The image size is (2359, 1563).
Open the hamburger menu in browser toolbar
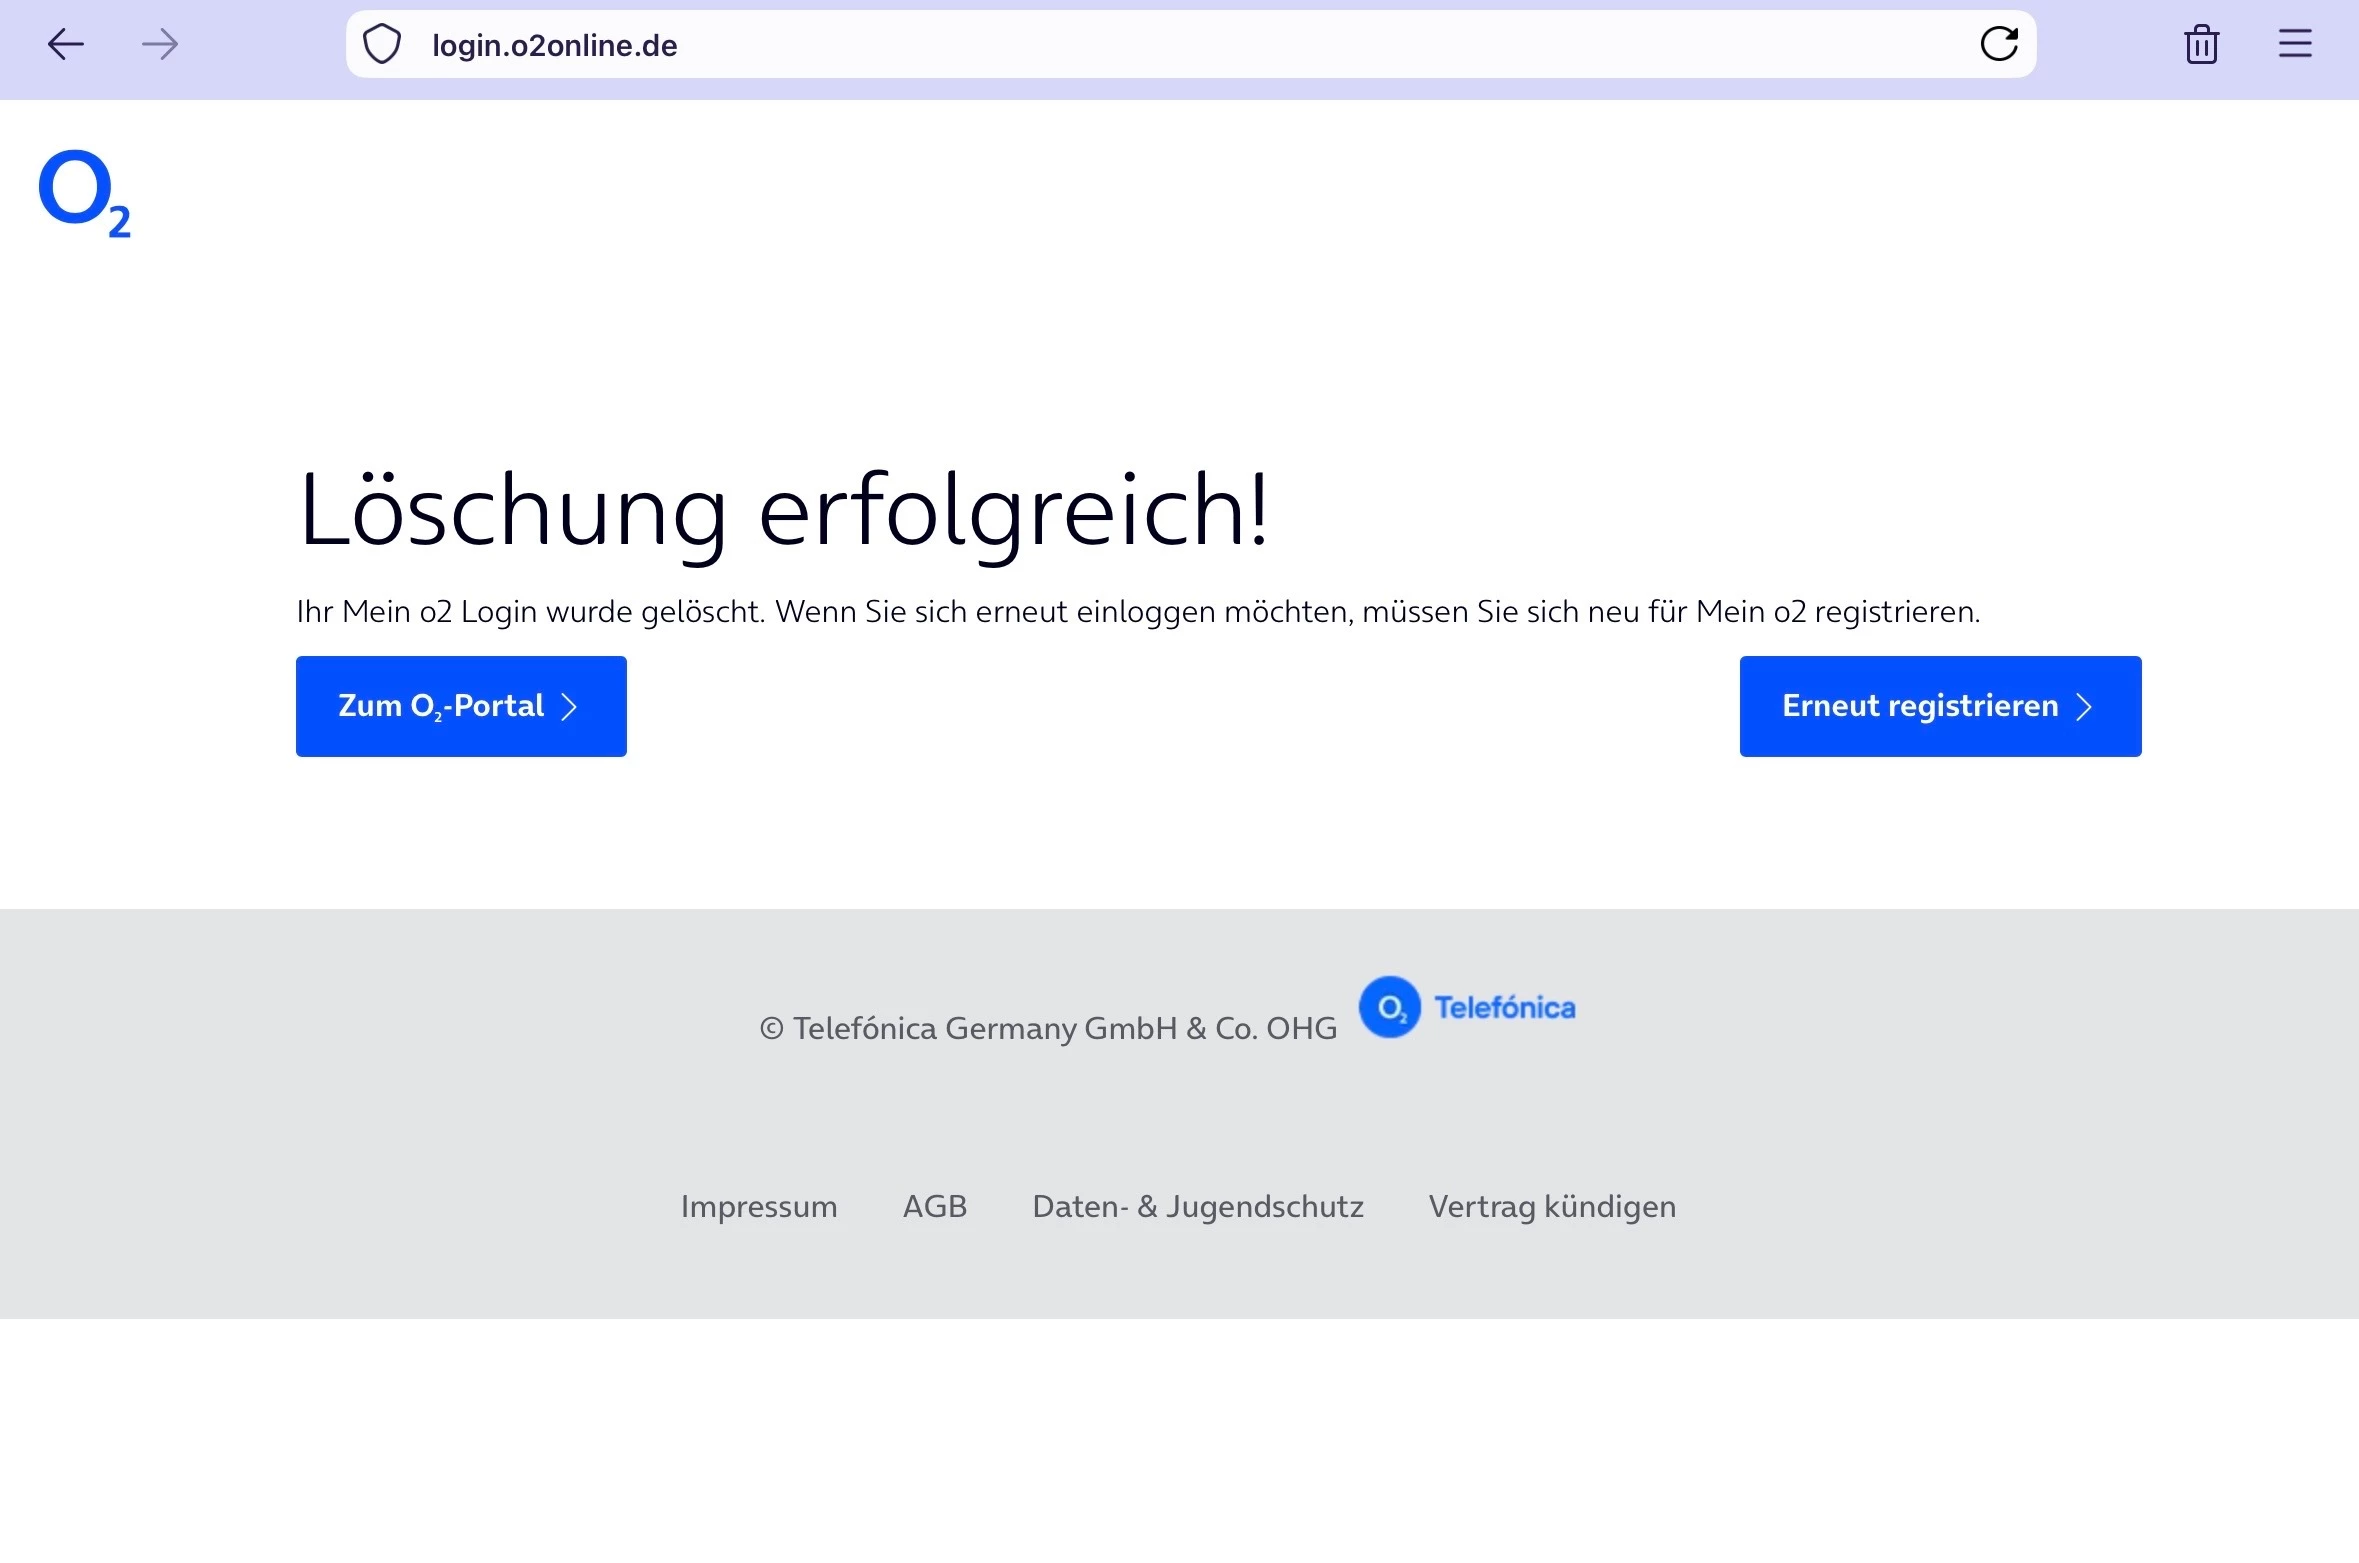[2295, 44]
